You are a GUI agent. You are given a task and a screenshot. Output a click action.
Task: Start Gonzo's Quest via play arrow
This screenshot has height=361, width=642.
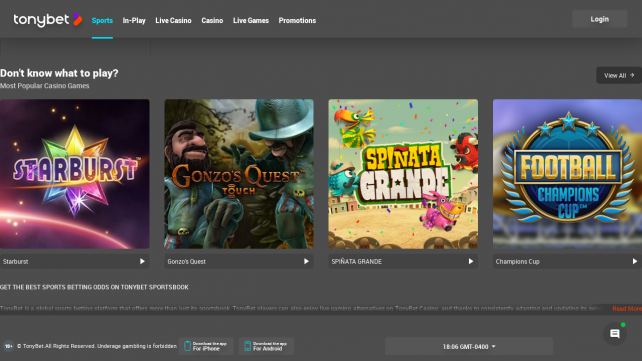tap(306, 261)
